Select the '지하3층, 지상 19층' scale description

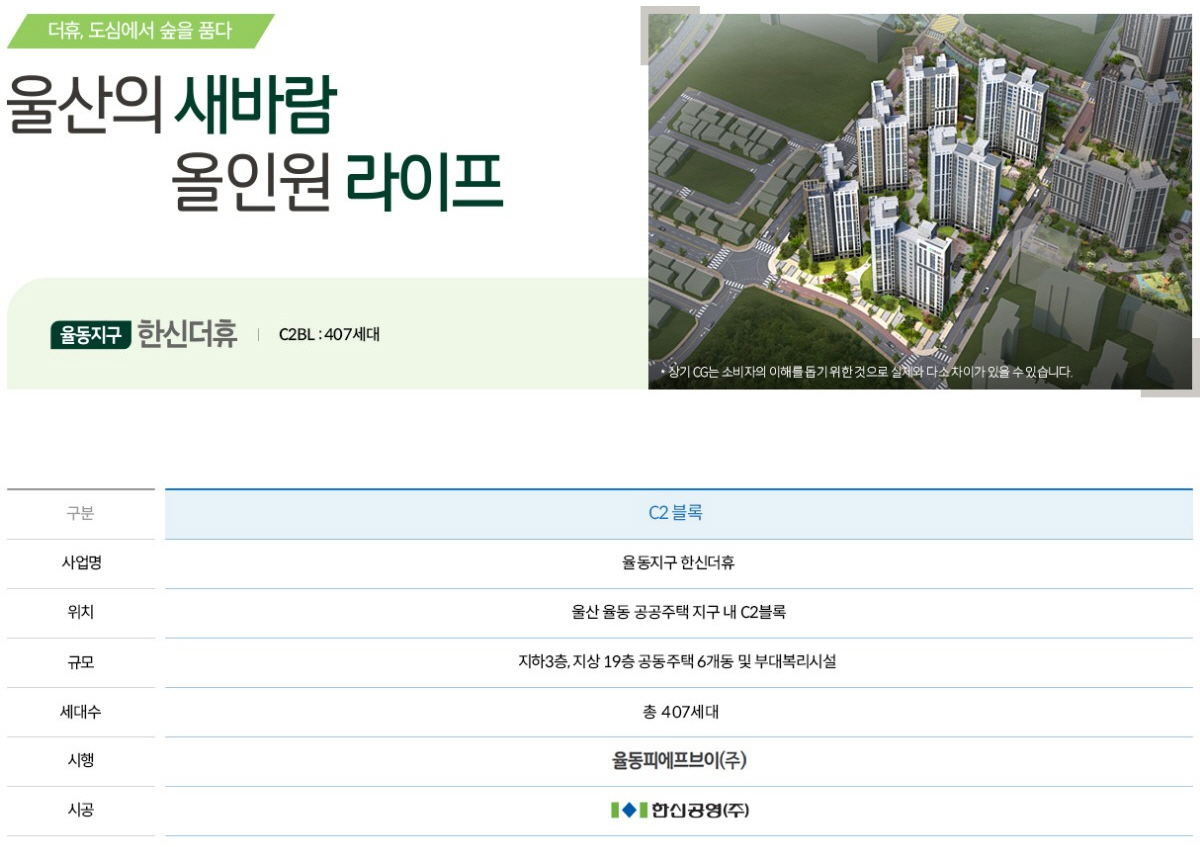coord(678,662)
